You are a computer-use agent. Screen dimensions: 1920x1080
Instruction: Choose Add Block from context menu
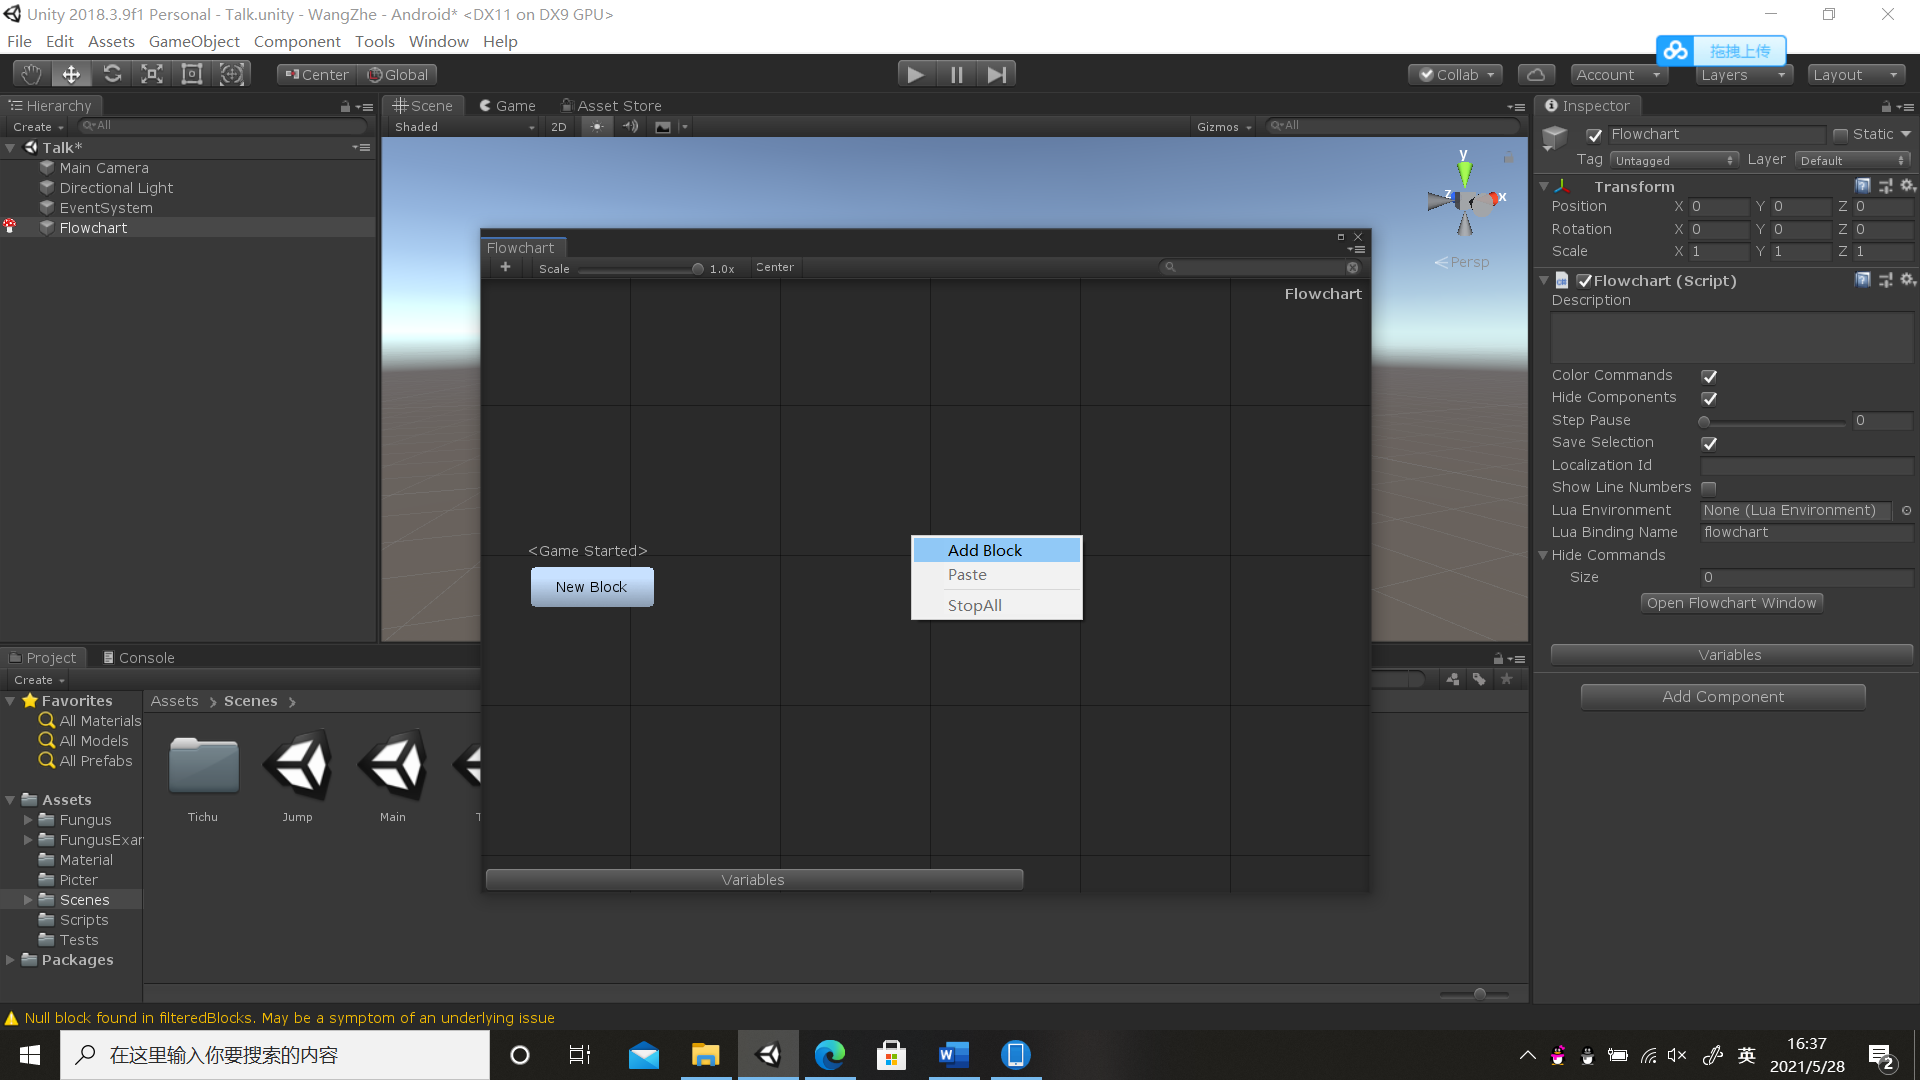coord(985,550)
